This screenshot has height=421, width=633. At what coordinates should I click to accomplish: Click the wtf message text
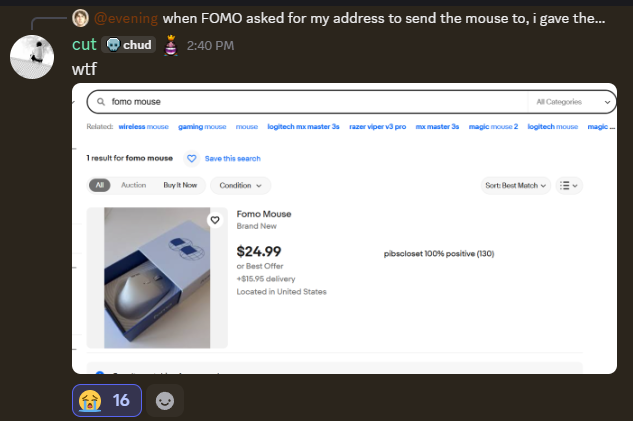(84, 69)
